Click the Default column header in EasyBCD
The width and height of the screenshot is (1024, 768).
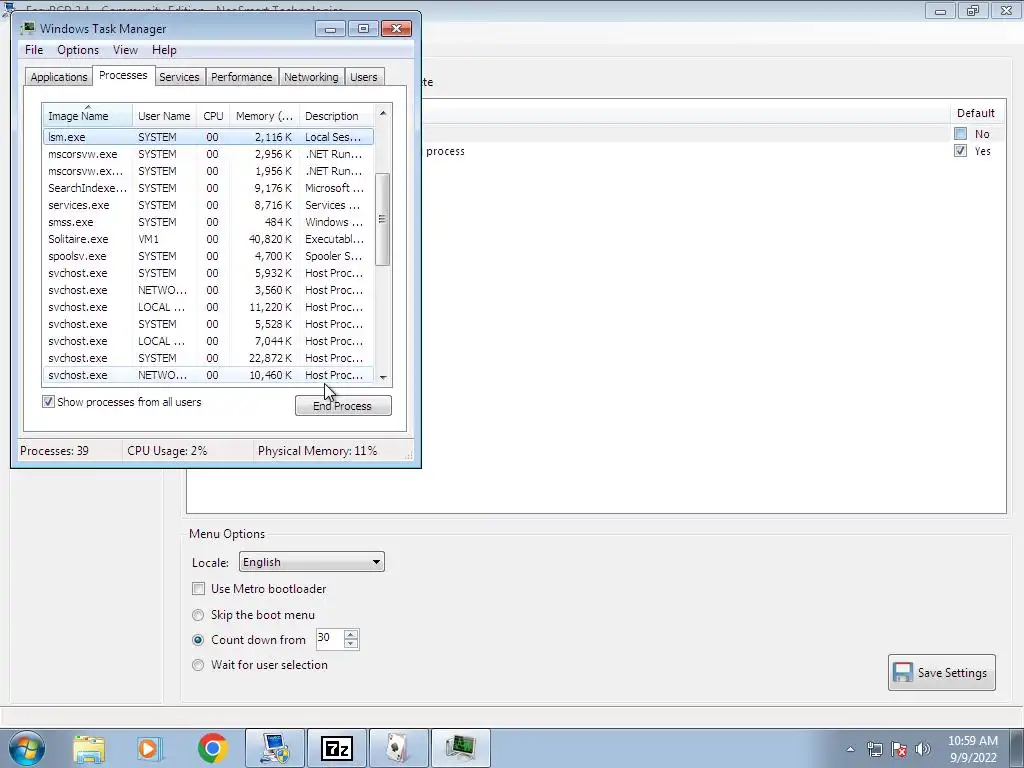976,113
